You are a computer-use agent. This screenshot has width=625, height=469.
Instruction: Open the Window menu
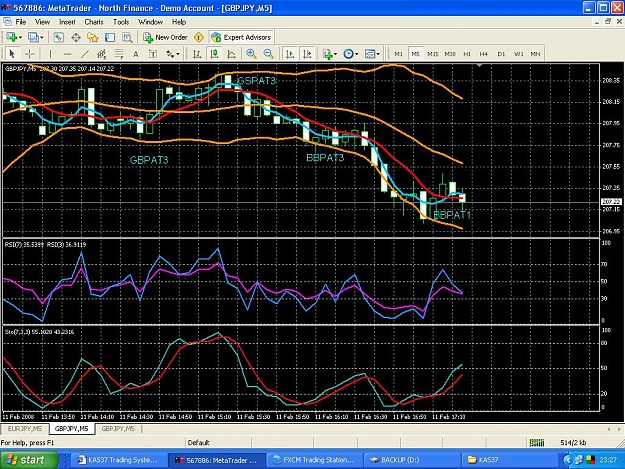click(x=150, y=22)
